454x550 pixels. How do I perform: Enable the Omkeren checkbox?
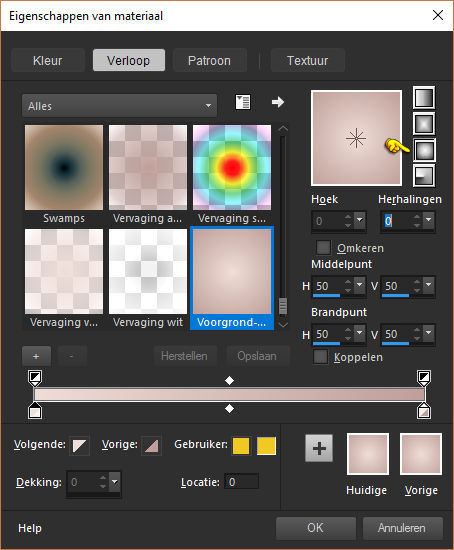[323, 248]
